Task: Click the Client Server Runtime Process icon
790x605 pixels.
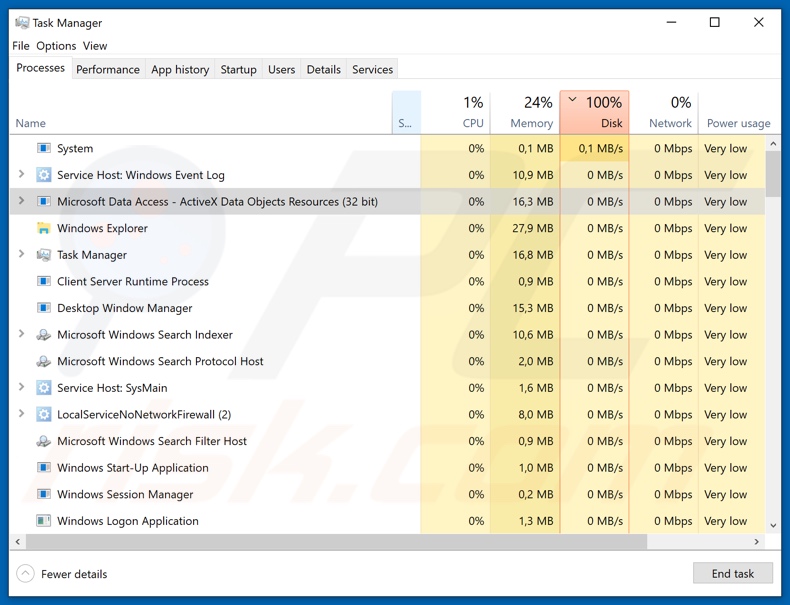Action: pyautogui.click(x=44, y=281)
